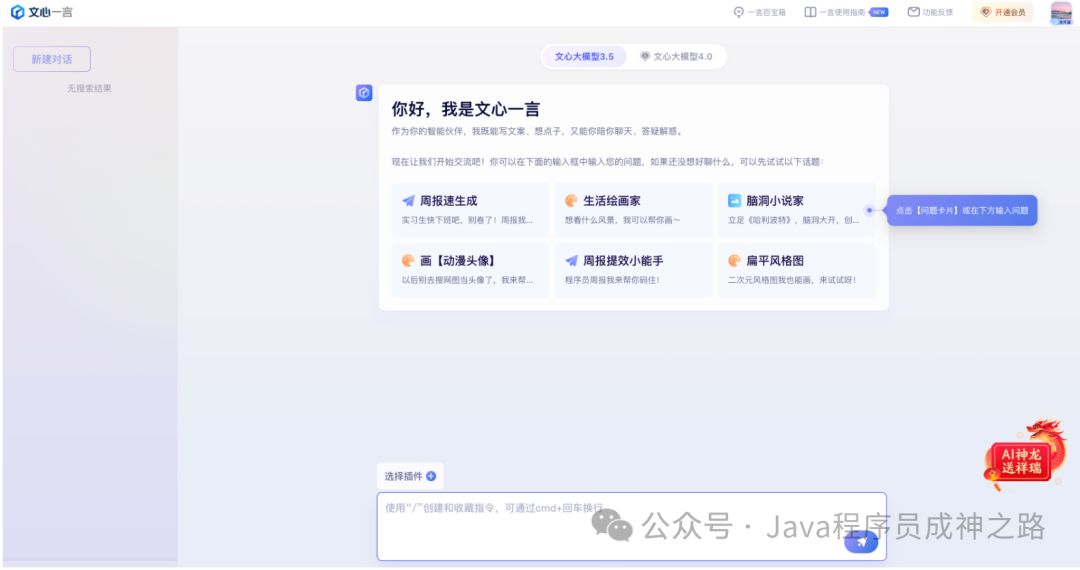Open the user avatar in top right
This screenshot has width=1080, height=570.
click(1061, 13)
